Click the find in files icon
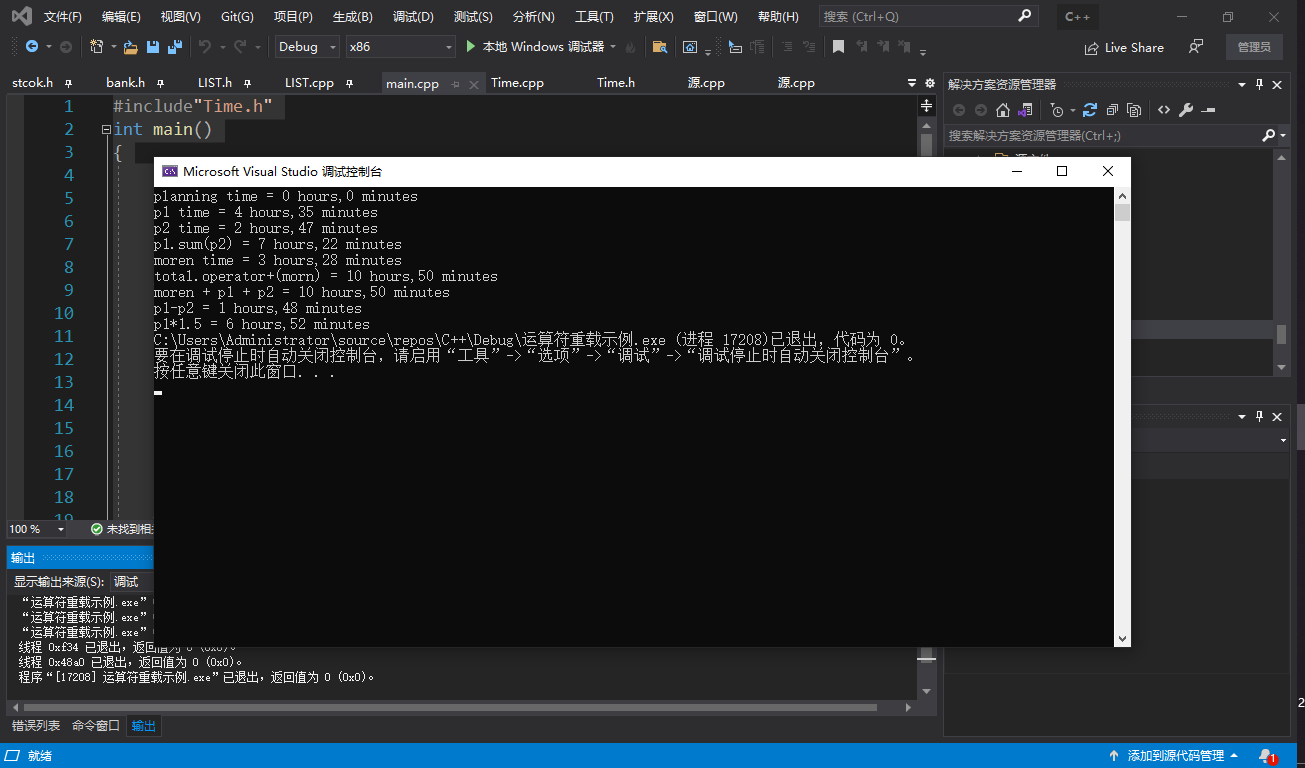Image resolution: width=1305 pixels, height=768 pixels. (659, 47)
